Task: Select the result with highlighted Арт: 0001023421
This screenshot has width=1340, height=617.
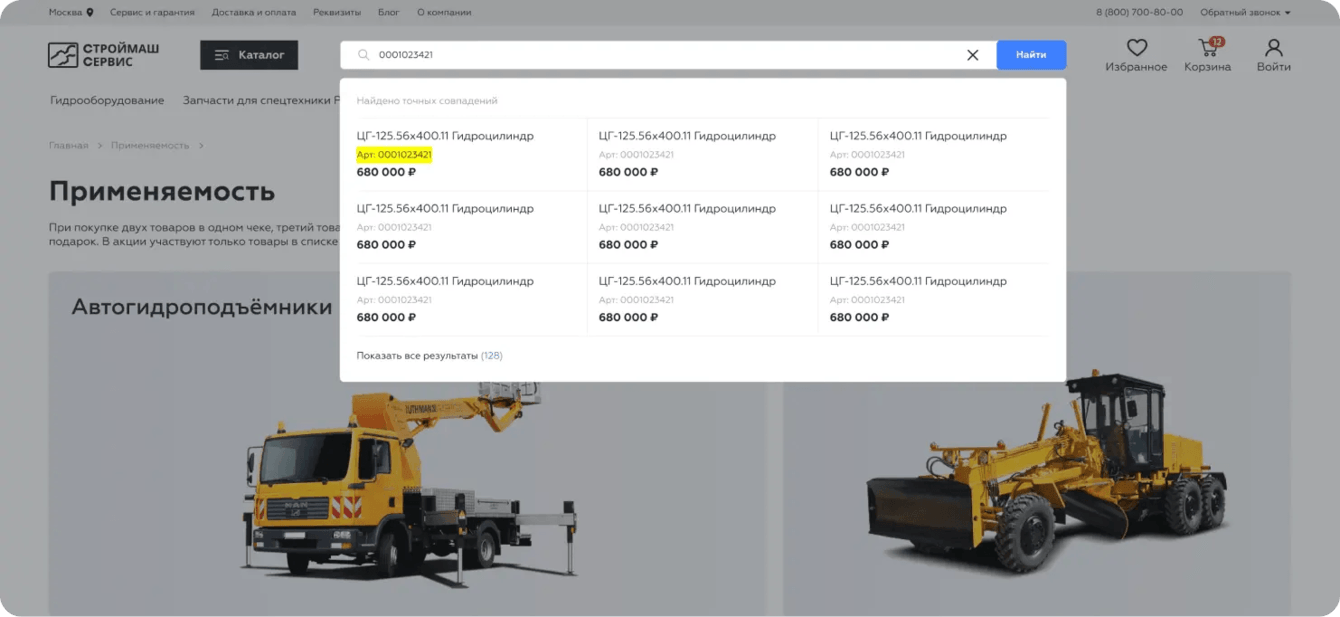Action: (x=463, y=154)
